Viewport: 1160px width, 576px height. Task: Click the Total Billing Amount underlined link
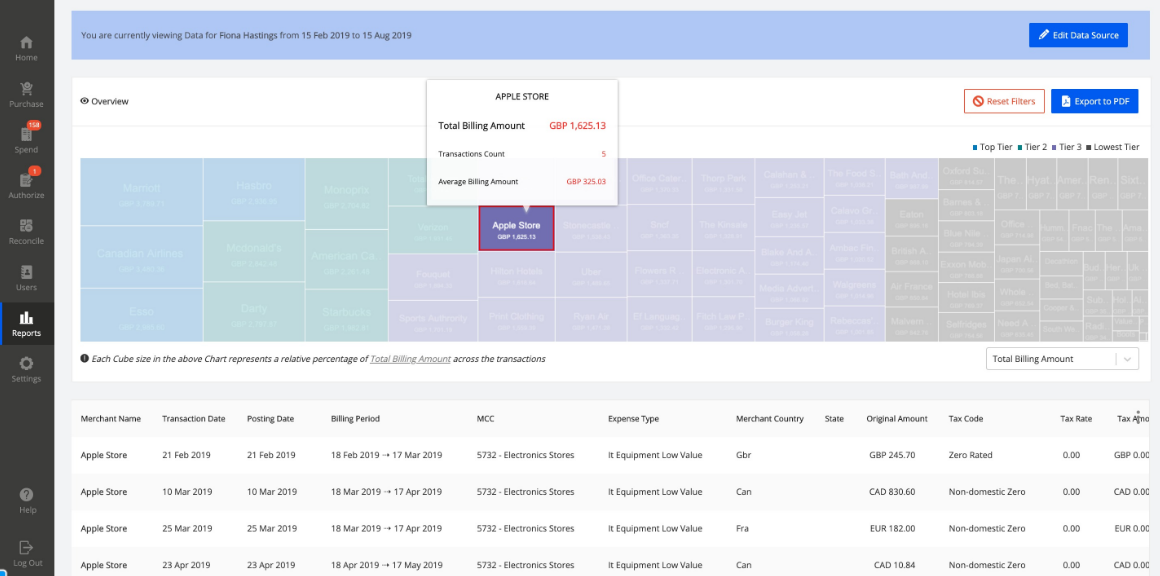click(410, 359)
